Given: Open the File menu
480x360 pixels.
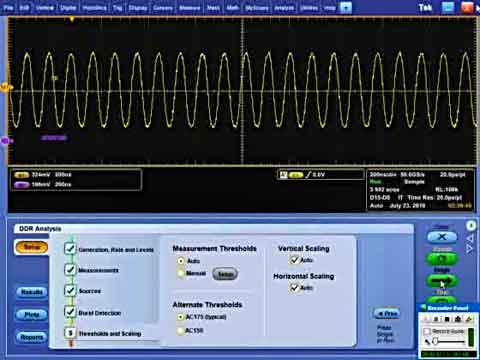Looking at the screenshot, I should pyautogui.click(x=8, y=7).
